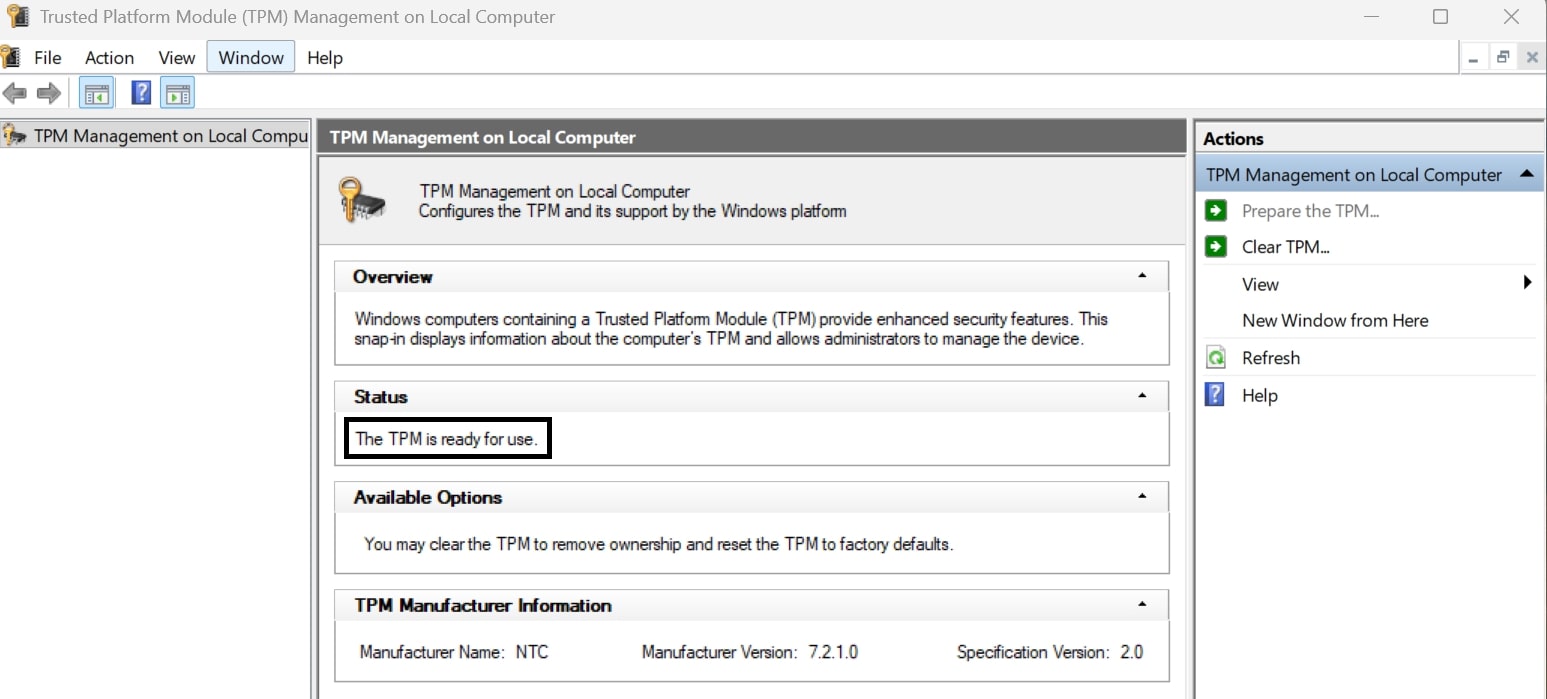The width and height of the screenshot is (1547, 699).
Task: Restore the inner console window
Action: 1502,58
